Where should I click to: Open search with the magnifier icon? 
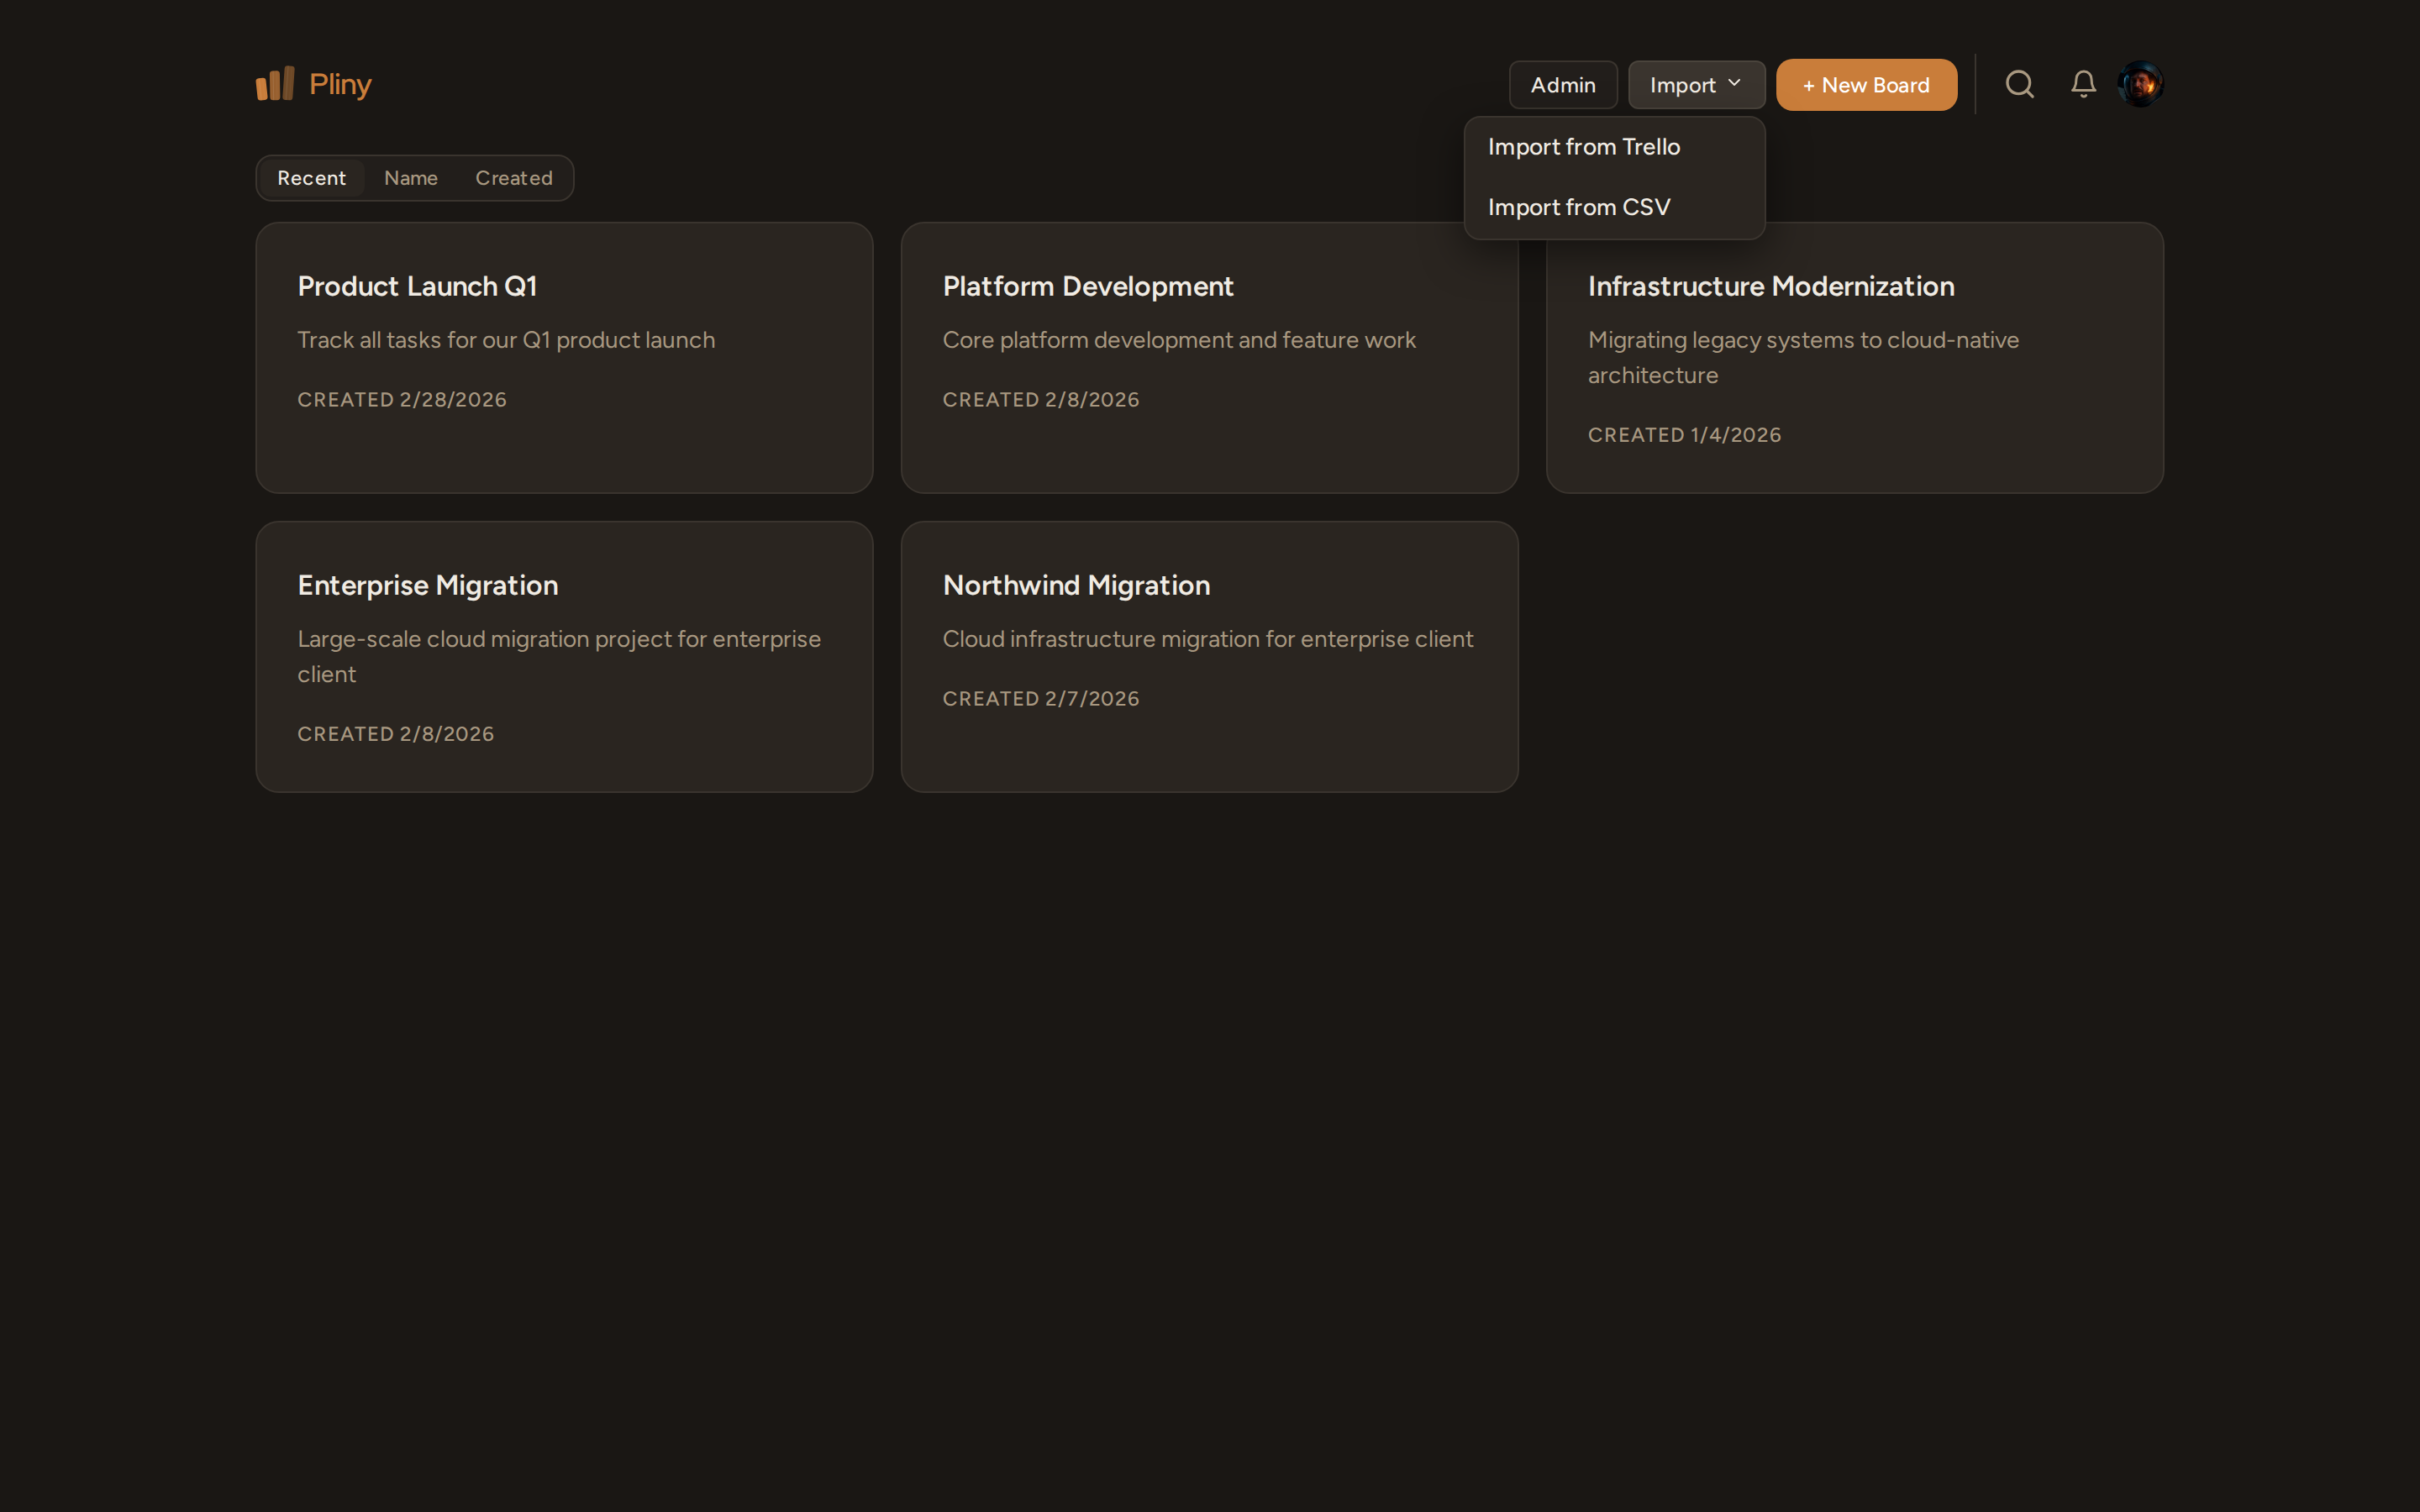pyautogui.click(x=2019, y=84)
